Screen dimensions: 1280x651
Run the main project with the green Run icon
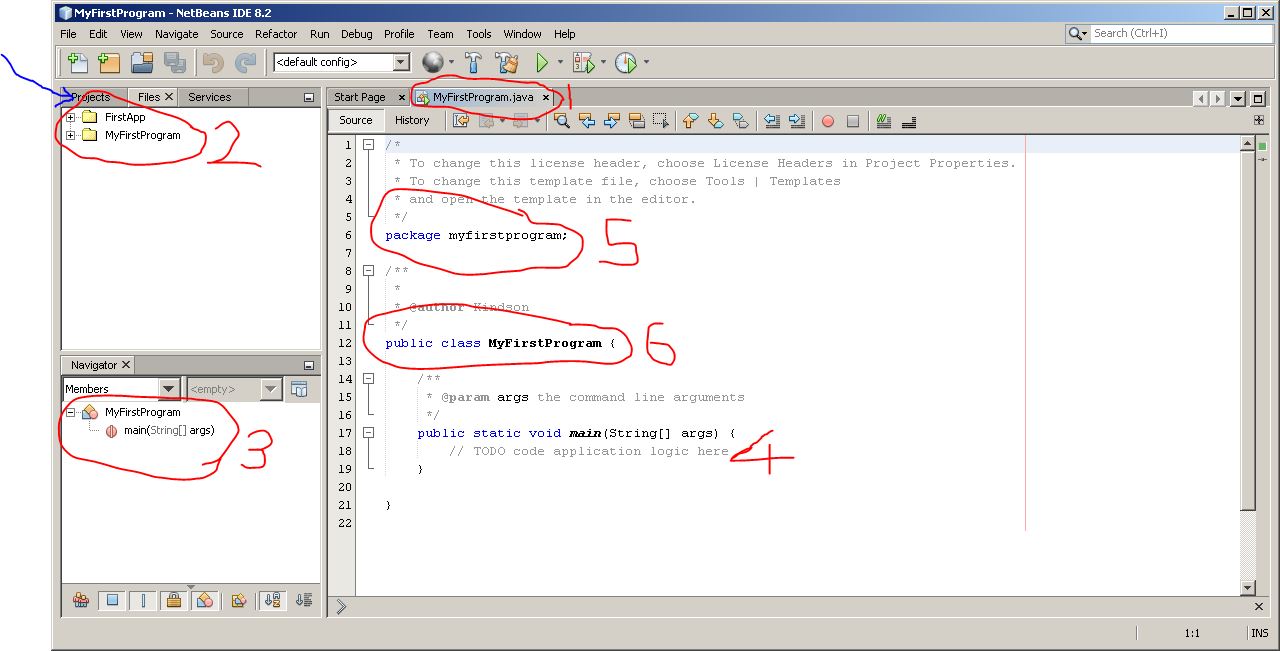[x=543, y=62]
